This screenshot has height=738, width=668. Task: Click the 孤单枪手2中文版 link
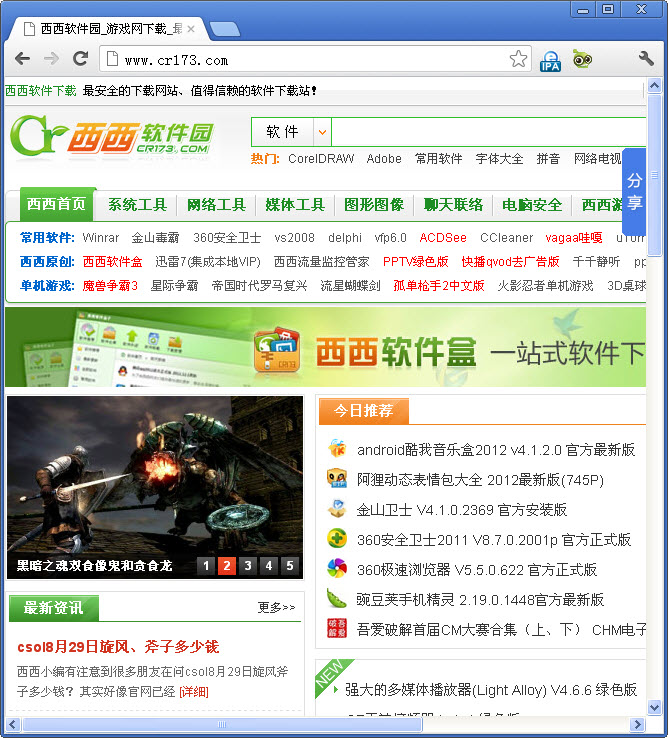[439, 286]
